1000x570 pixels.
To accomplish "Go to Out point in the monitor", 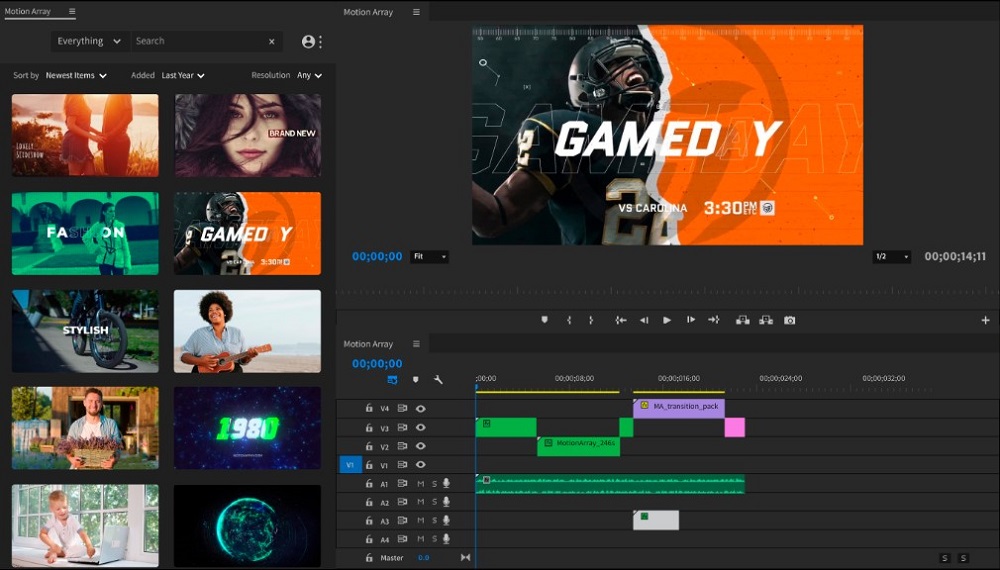I will [714, 320].
